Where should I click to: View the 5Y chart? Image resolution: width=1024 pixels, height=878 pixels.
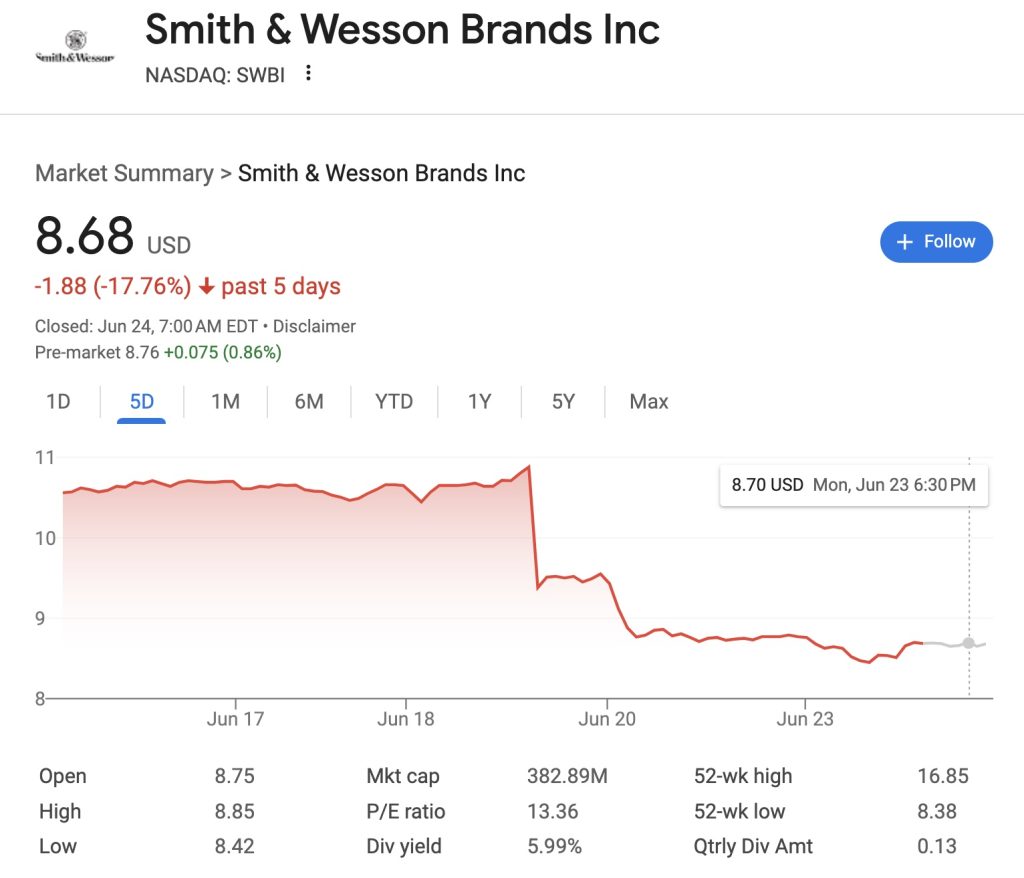[x=562, y=401]
